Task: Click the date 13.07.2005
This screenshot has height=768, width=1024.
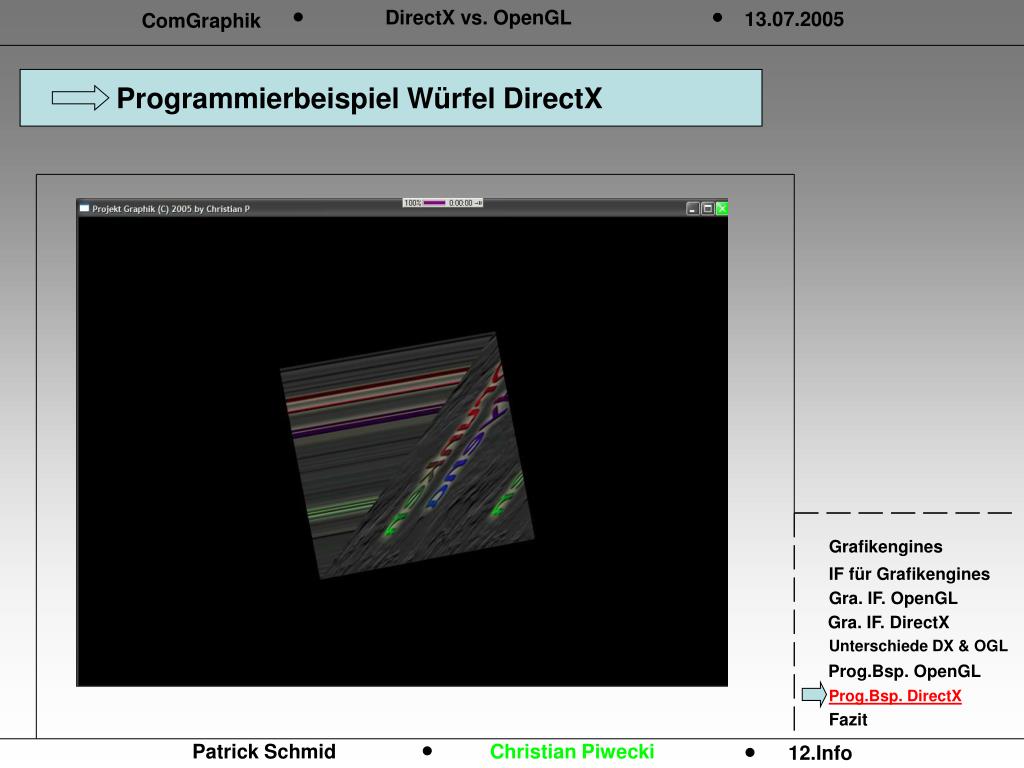Action: (794, 20)
